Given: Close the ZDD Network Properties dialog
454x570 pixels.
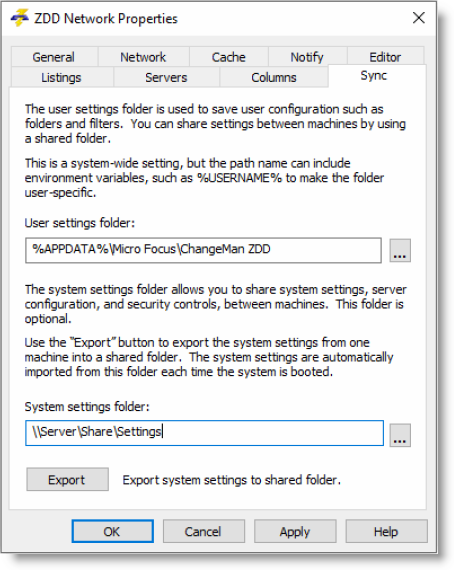Looking at the screenshot, I should click(419, 17).
